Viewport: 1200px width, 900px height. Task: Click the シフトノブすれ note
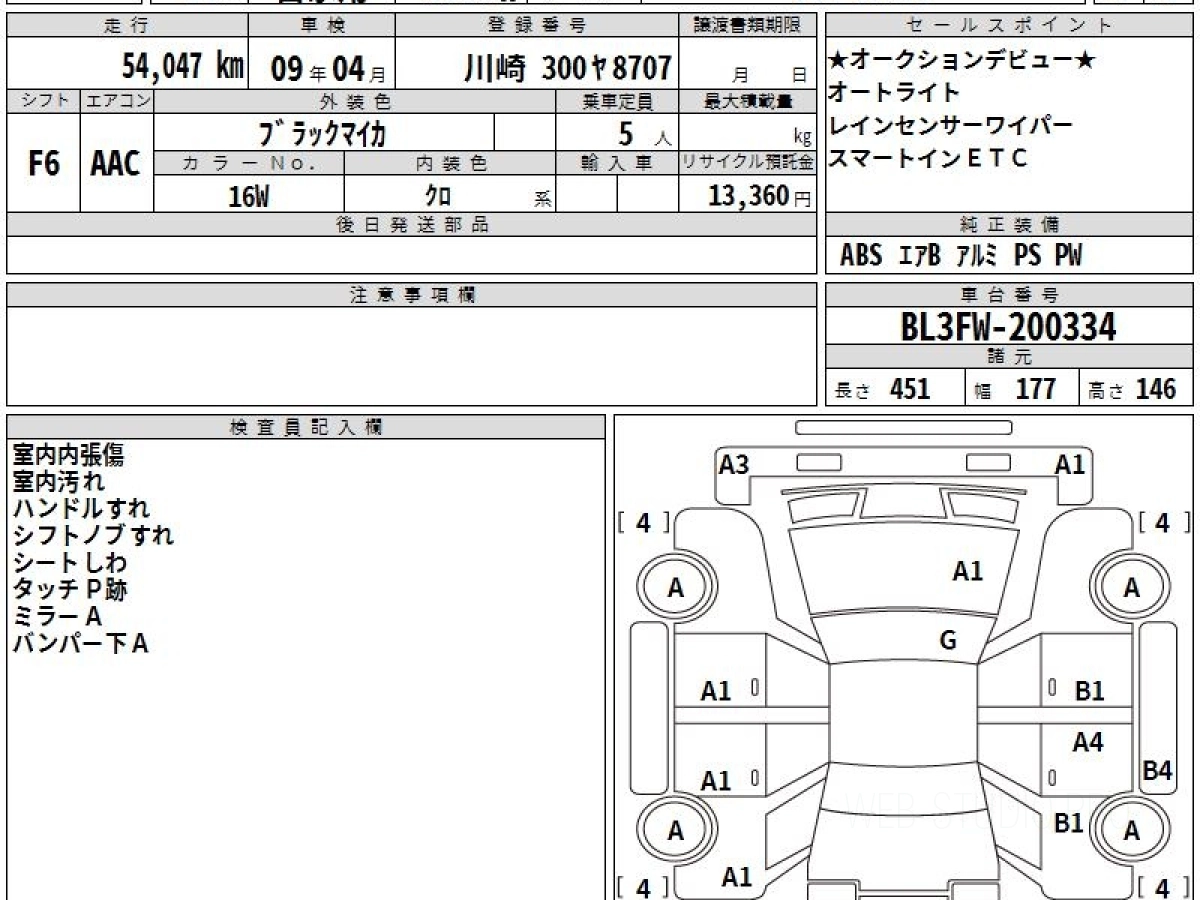coord(93,535)
